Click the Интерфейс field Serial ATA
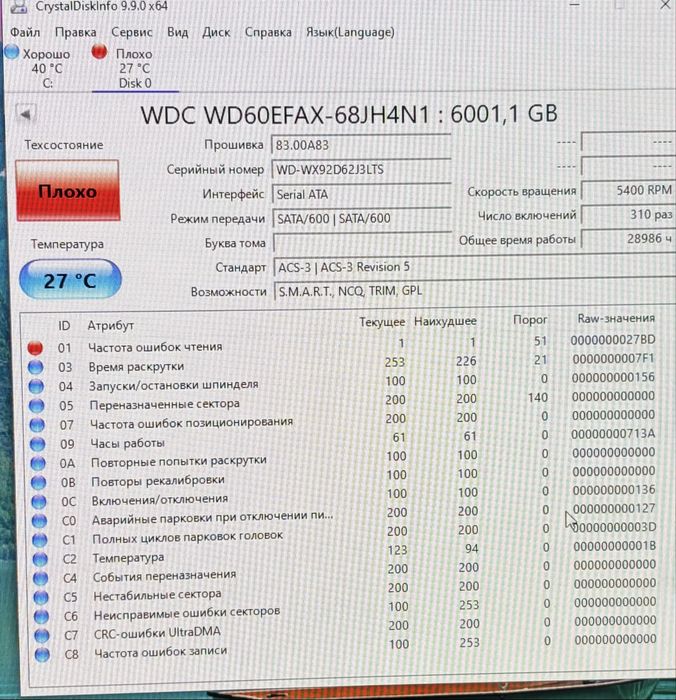This screenshot has width=676, height=700. tap(361, 194)
